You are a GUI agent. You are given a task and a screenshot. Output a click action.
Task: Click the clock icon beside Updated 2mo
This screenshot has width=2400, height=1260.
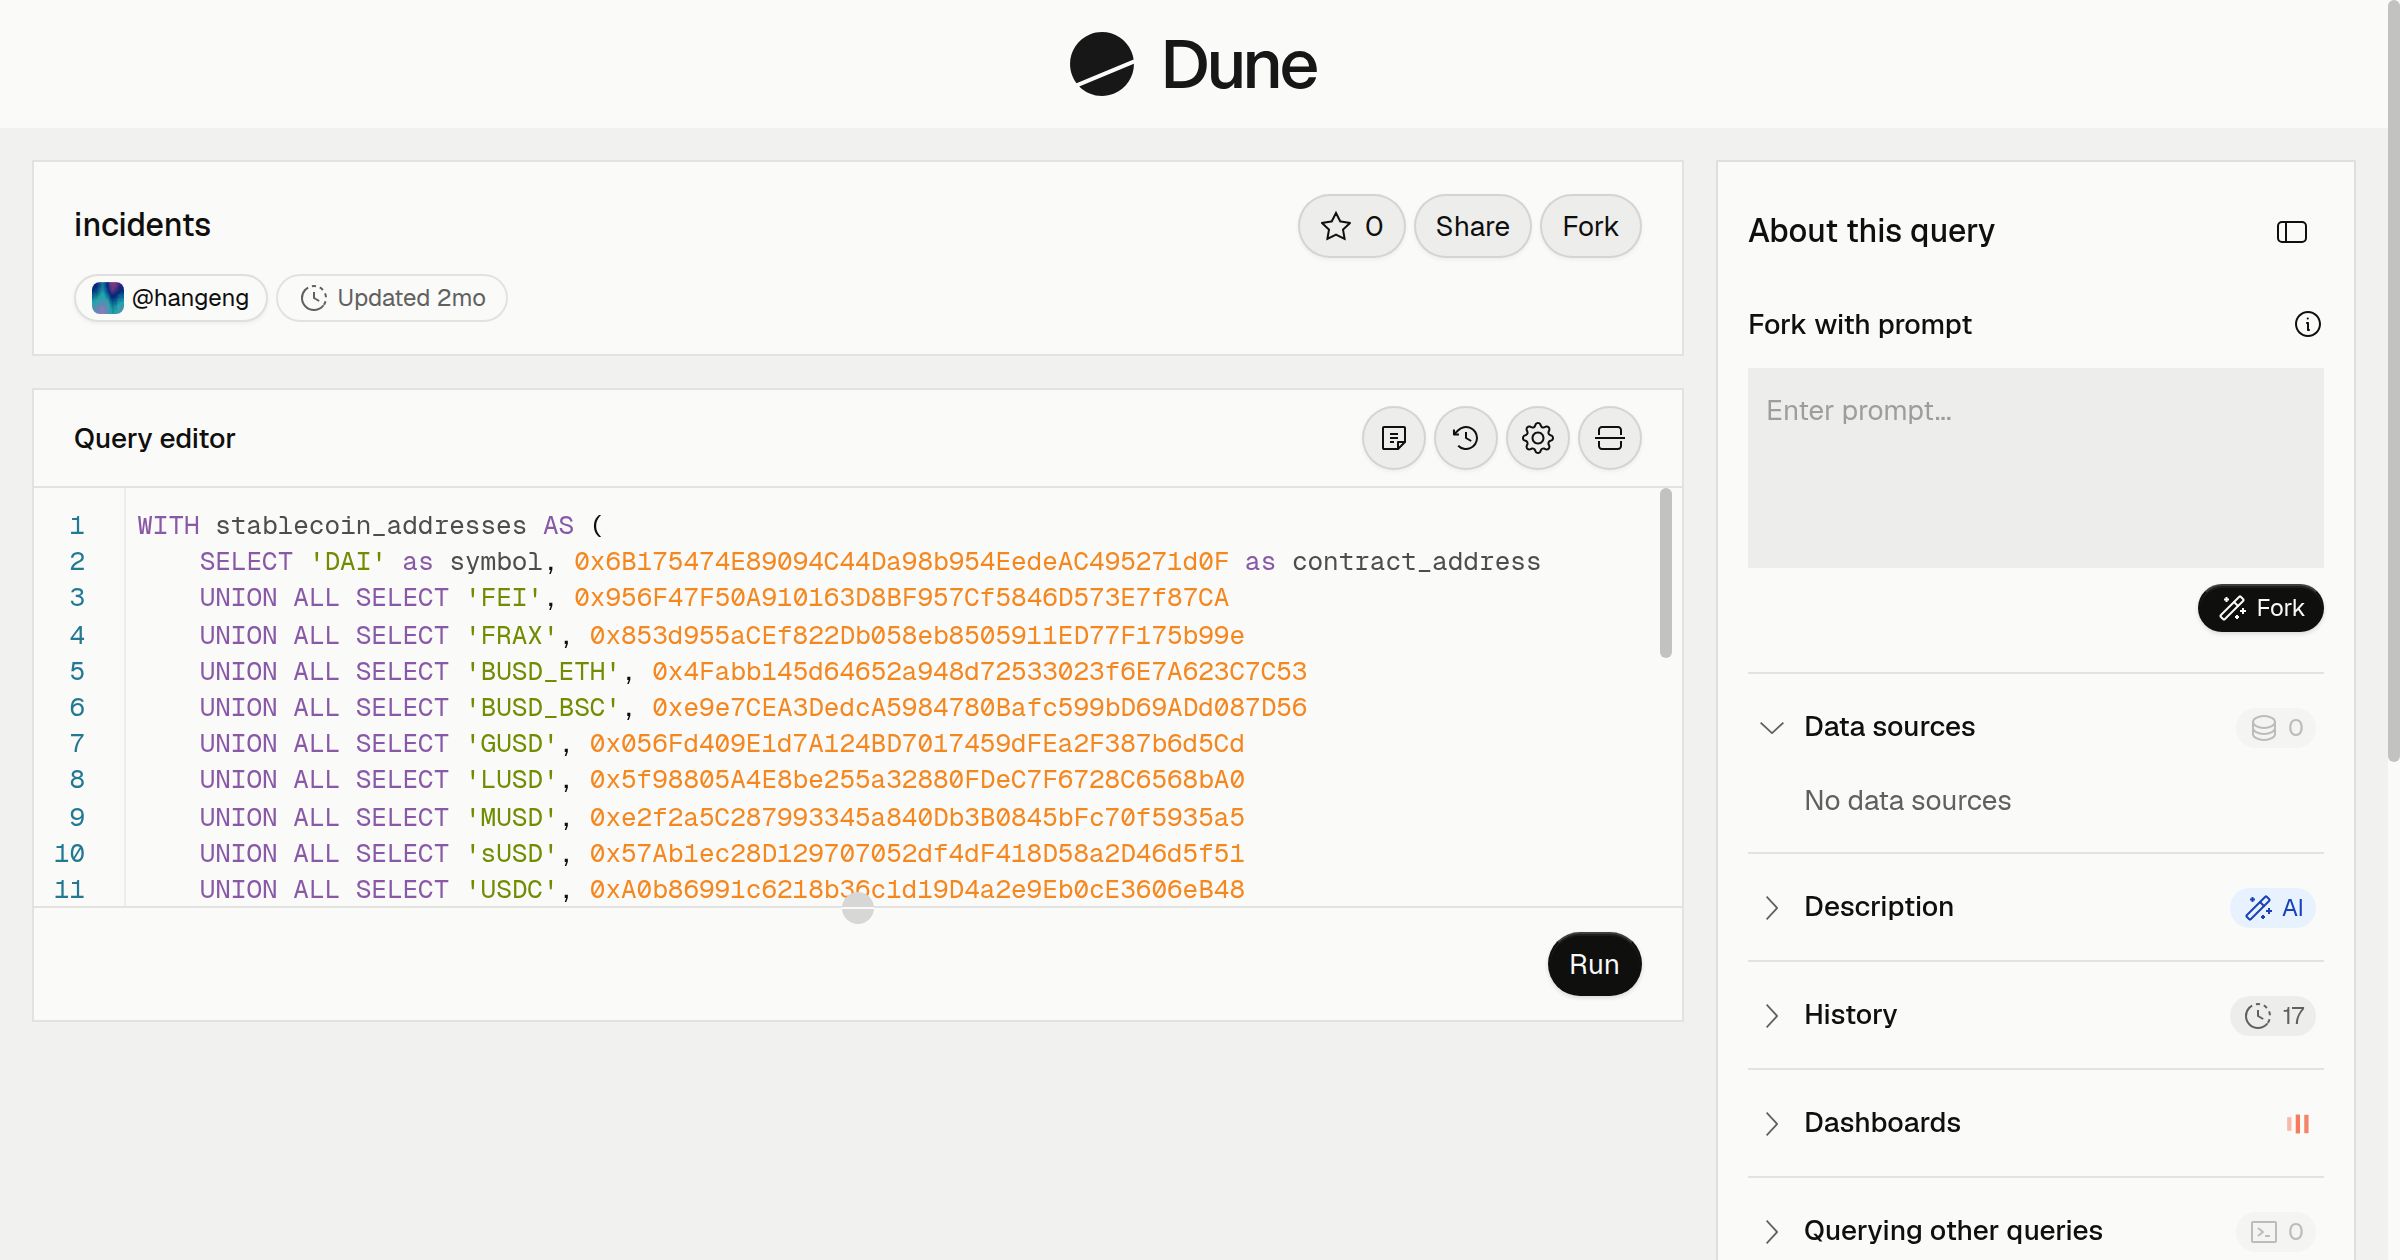314,298
